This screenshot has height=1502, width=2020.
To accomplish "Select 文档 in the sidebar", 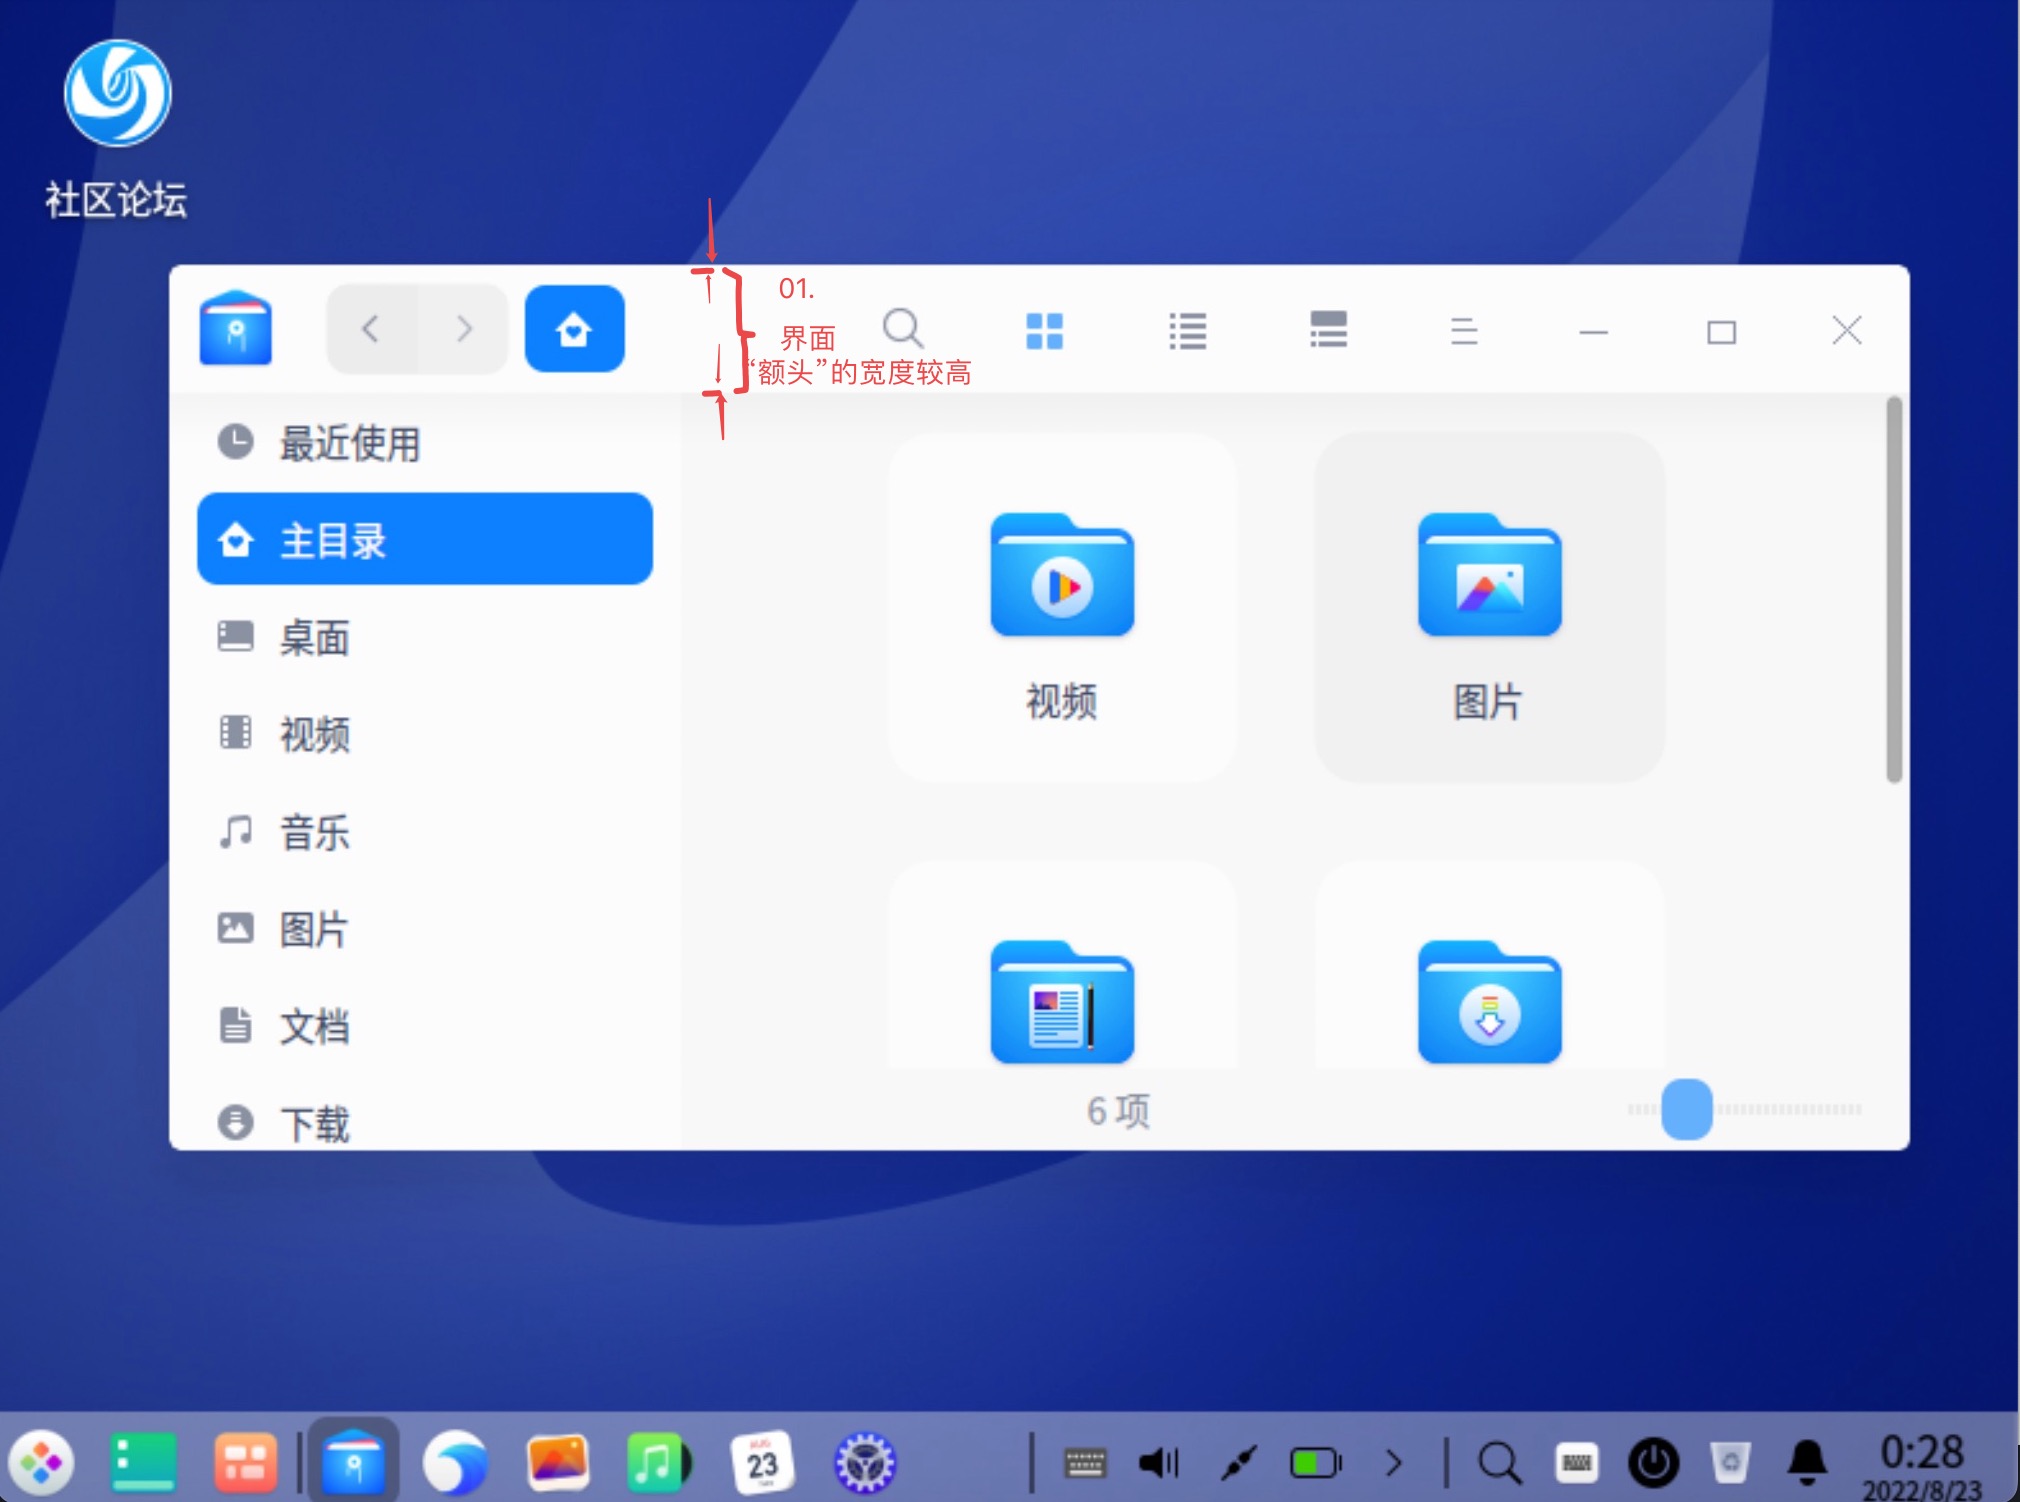I will click(314, 1026).
